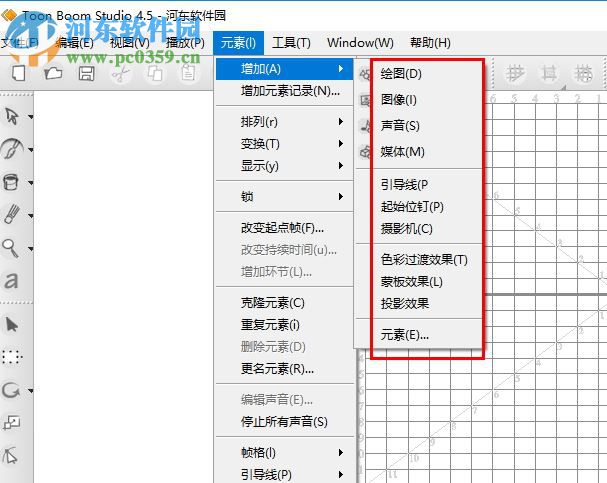Add a 引导线(P guide element
The width and height of the screenshot is (607, 483).
tap(418, 185)
